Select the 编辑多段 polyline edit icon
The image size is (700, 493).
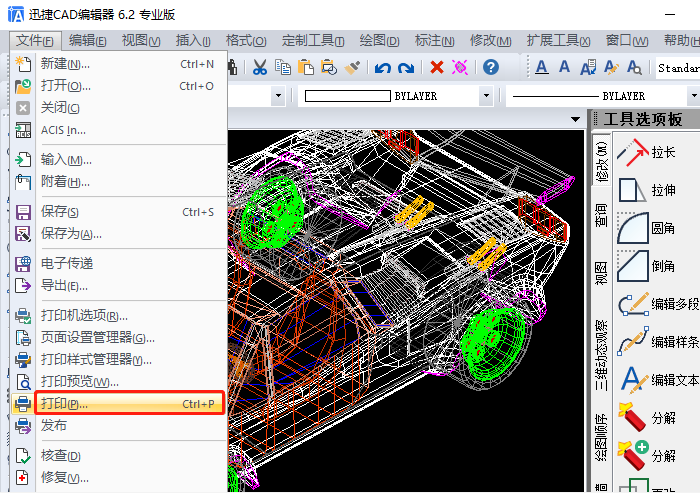[633, 304]
